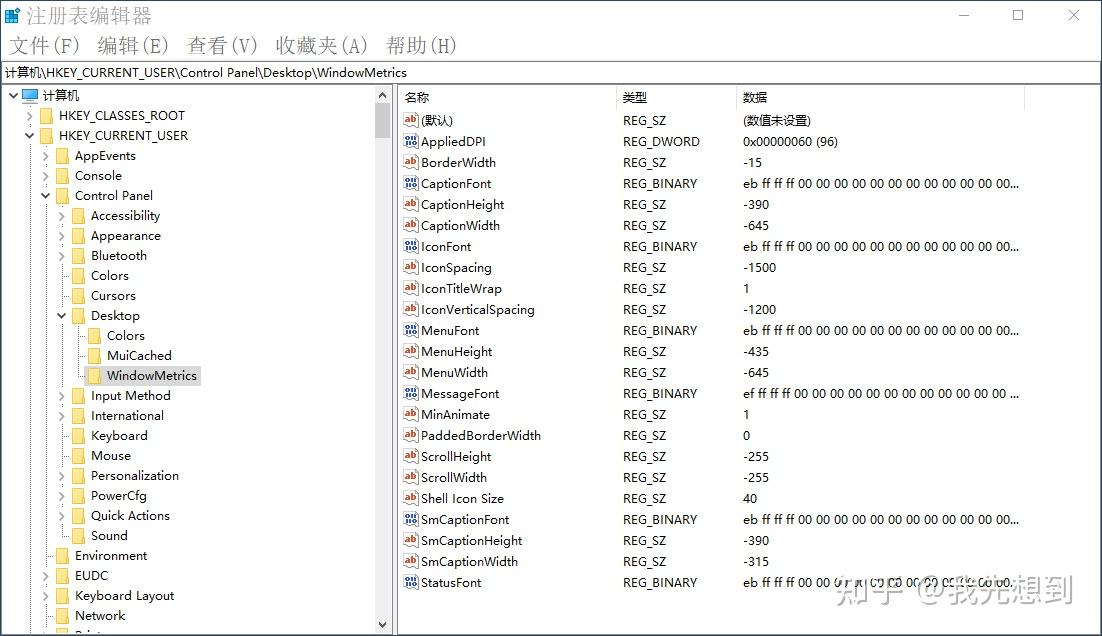Select the Network key

pyautogui.click(x=101, y=616)
